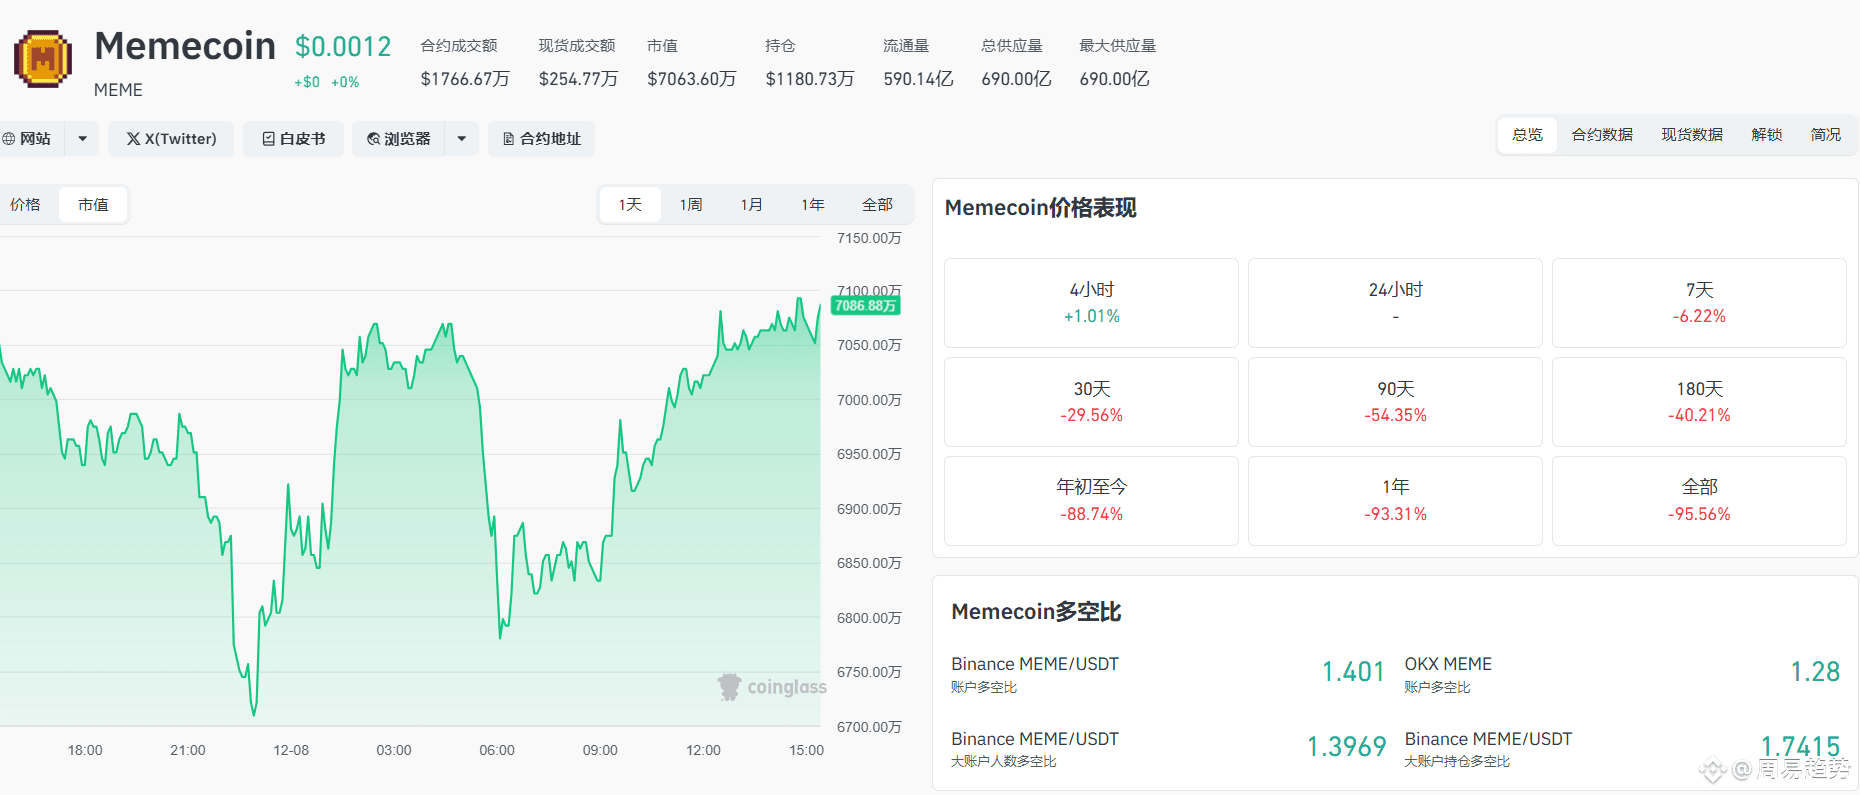
Task: Click the current value label 7086.88万
Action: pyautogui.click(x=866, y=306)
